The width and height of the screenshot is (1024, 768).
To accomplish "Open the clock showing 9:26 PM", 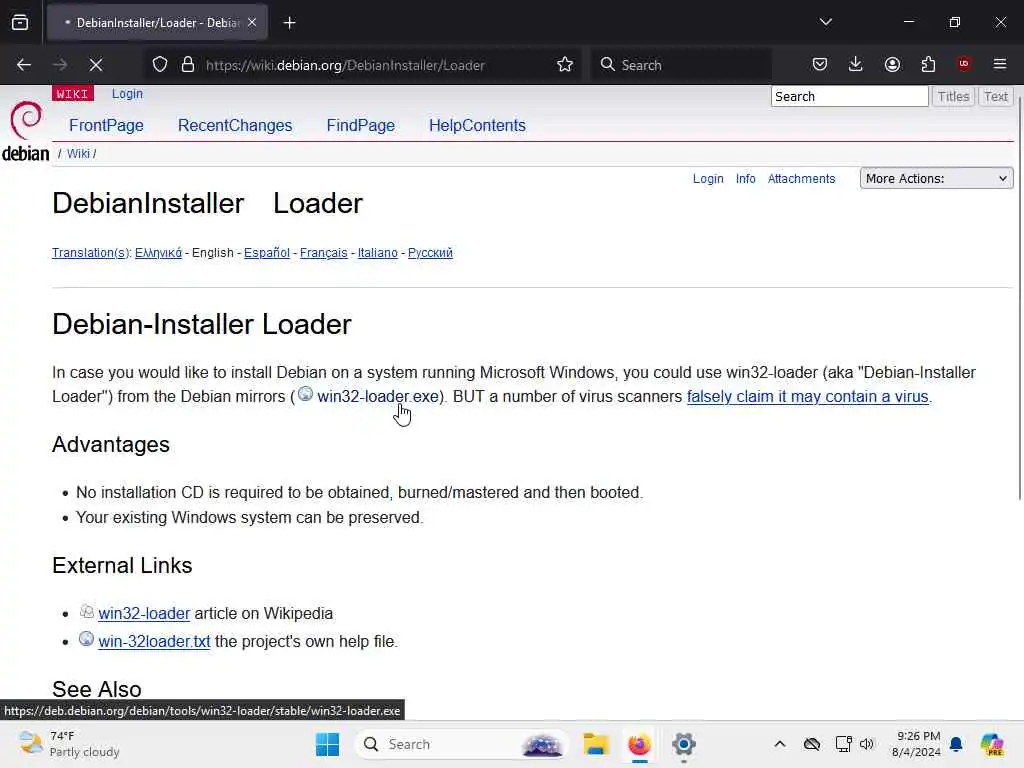I will pos(916,744).
